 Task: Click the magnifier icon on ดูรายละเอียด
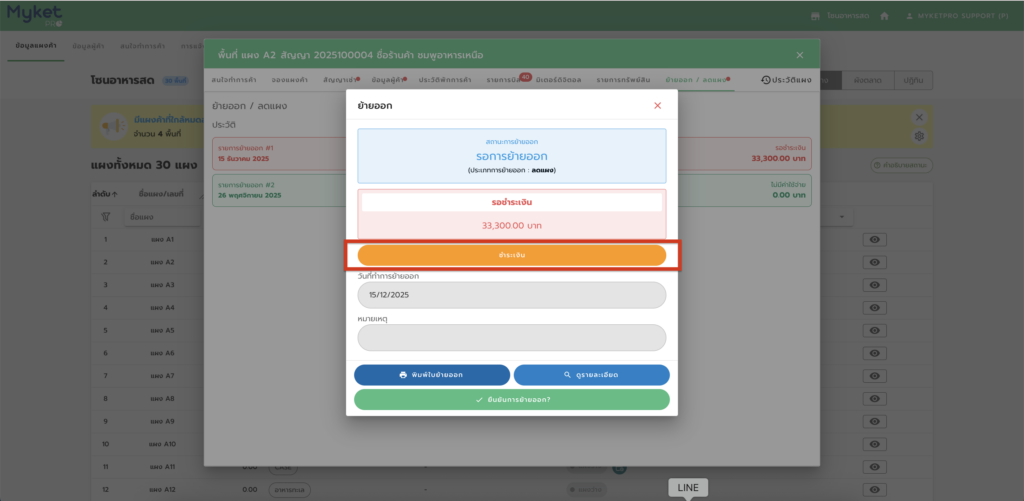pyautogui.click(x=567, y=375)
